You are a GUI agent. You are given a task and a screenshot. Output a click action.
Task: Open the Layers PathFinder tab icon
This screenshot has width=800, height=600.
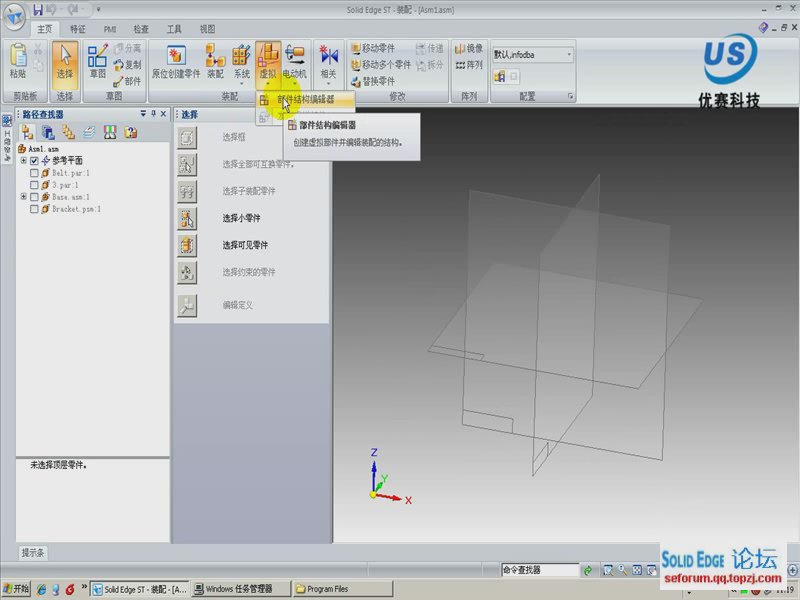tap(89, 133)
